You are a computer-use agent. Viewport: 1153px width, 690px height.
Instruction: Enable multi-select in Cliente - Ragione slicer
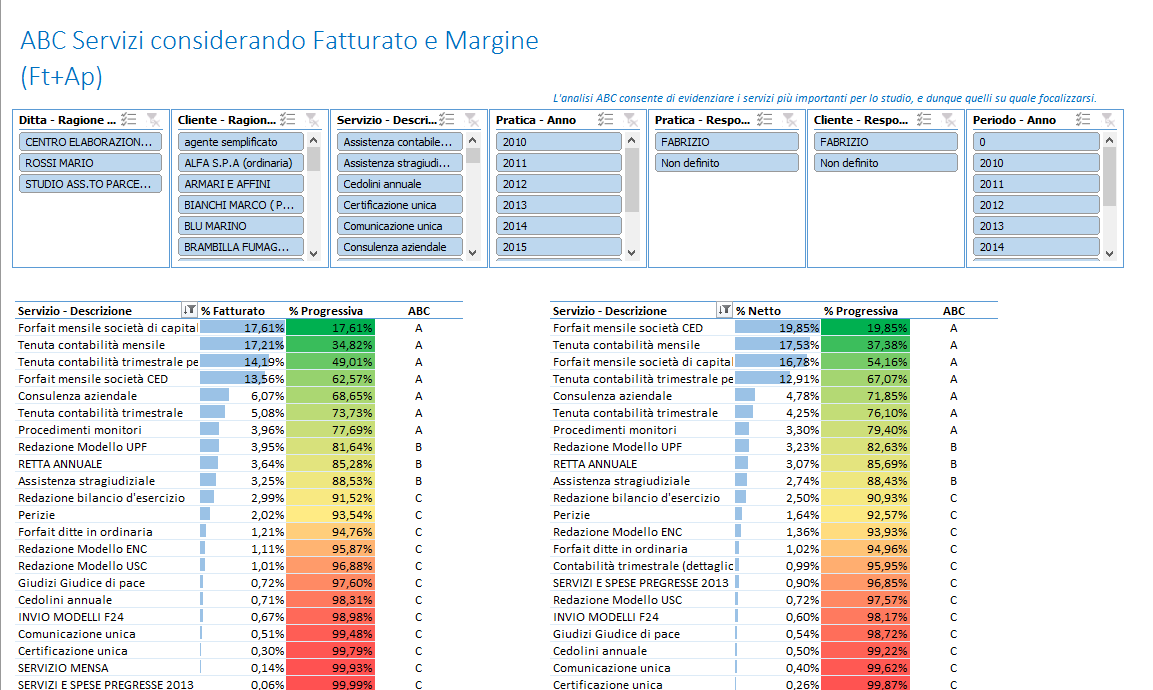click(x=288, y=119)
